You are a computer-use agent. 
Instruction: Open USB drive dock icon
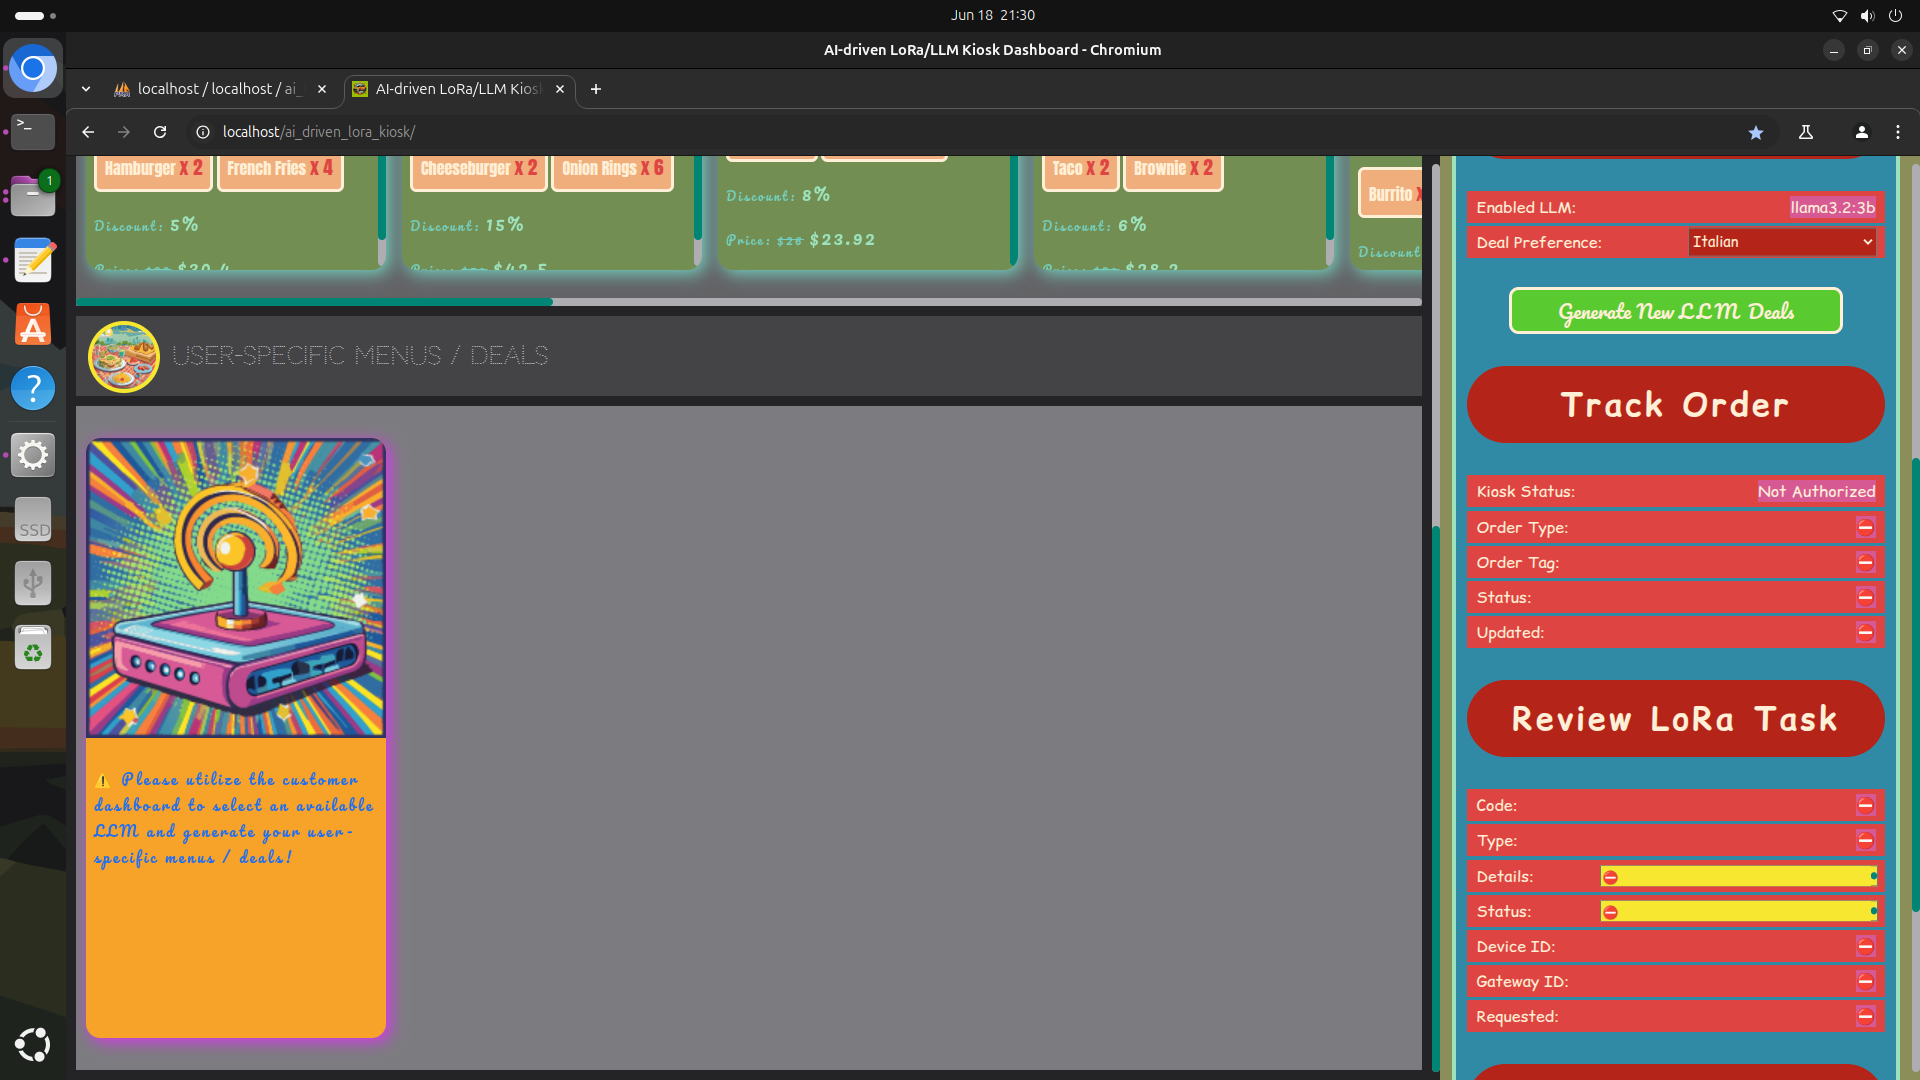pos(33,583)
